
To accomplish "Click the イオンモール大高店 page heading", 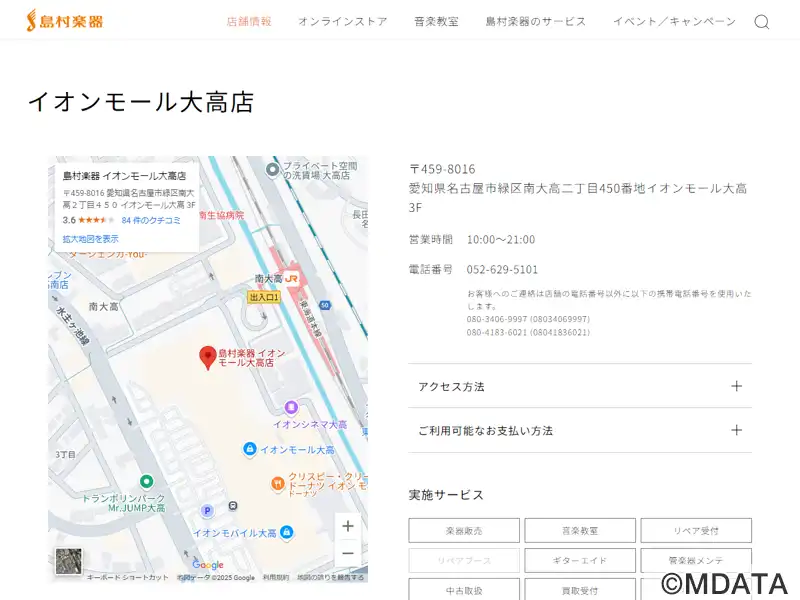I will point(141,102).
